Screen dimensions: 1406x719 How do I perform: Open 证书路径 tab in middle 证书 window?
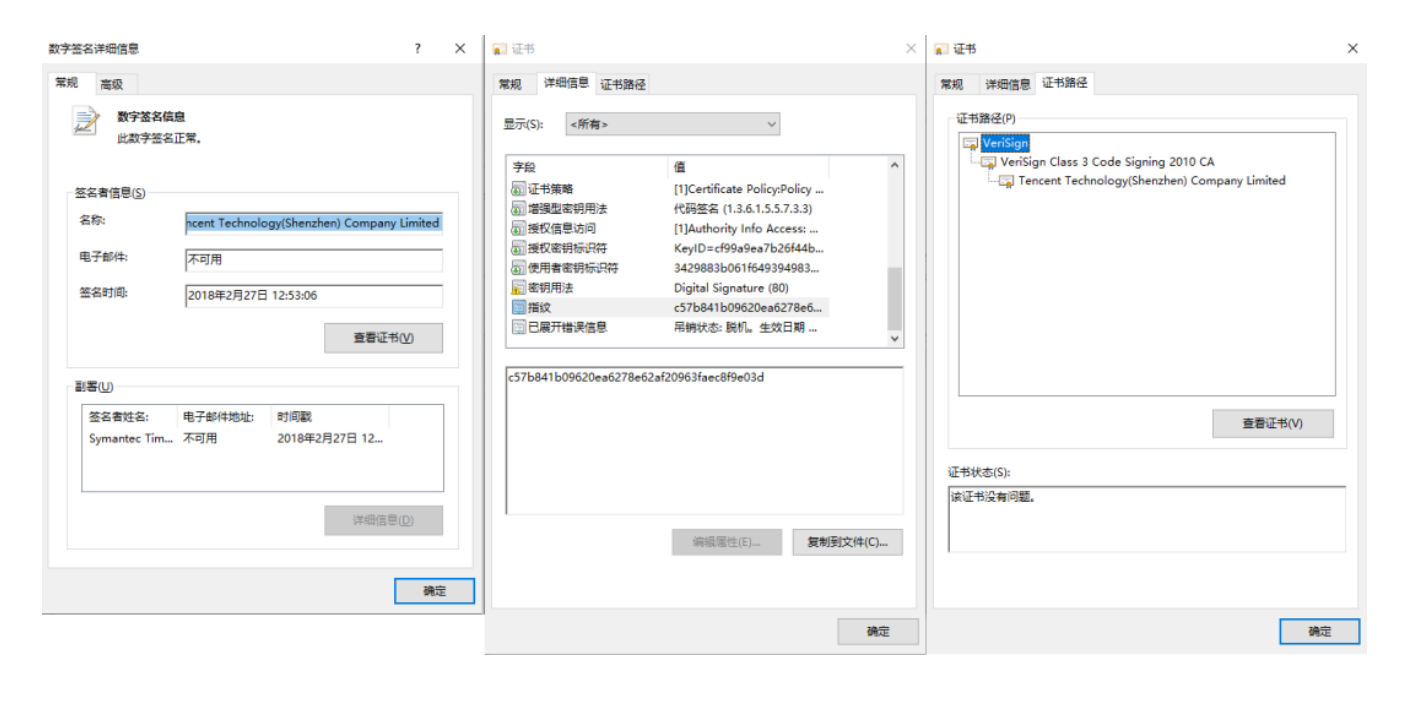point(623,85)
